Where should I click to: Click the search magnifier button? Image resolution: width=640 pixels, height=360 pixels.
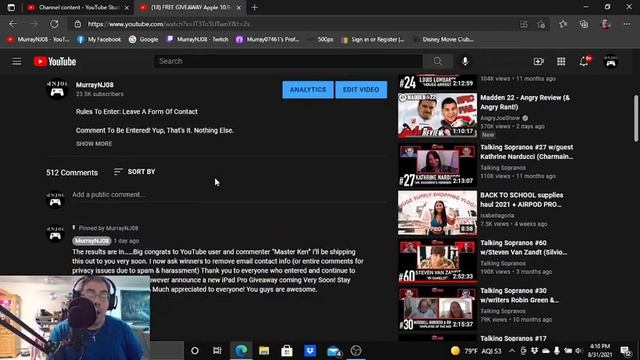(x=438, y=61)
